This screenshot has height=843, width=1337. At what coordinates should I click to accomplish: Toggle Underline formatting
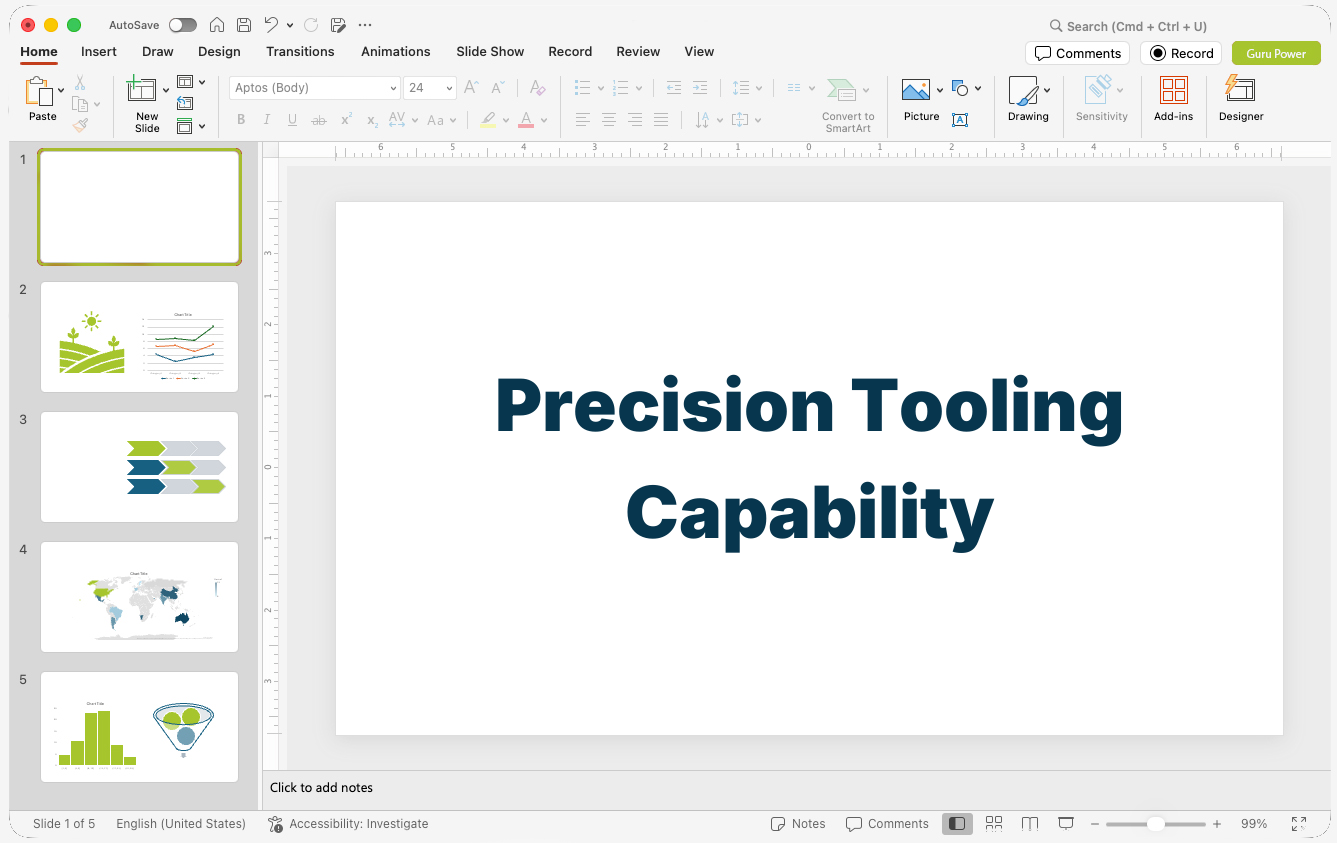pyautogui.click(x=293, y=120)
